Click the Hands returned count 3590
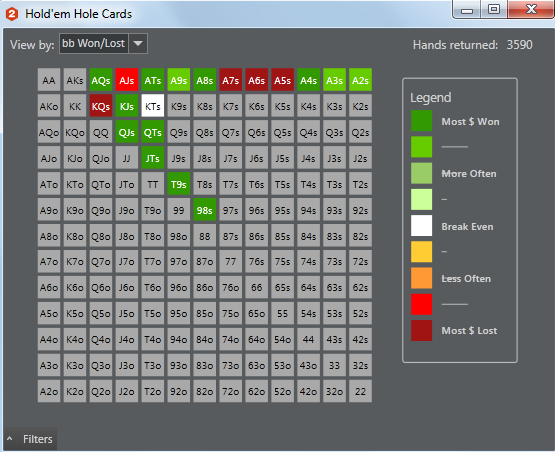This screenshot has width=555, height=452. pyautogui.click(x=519, y=45)
